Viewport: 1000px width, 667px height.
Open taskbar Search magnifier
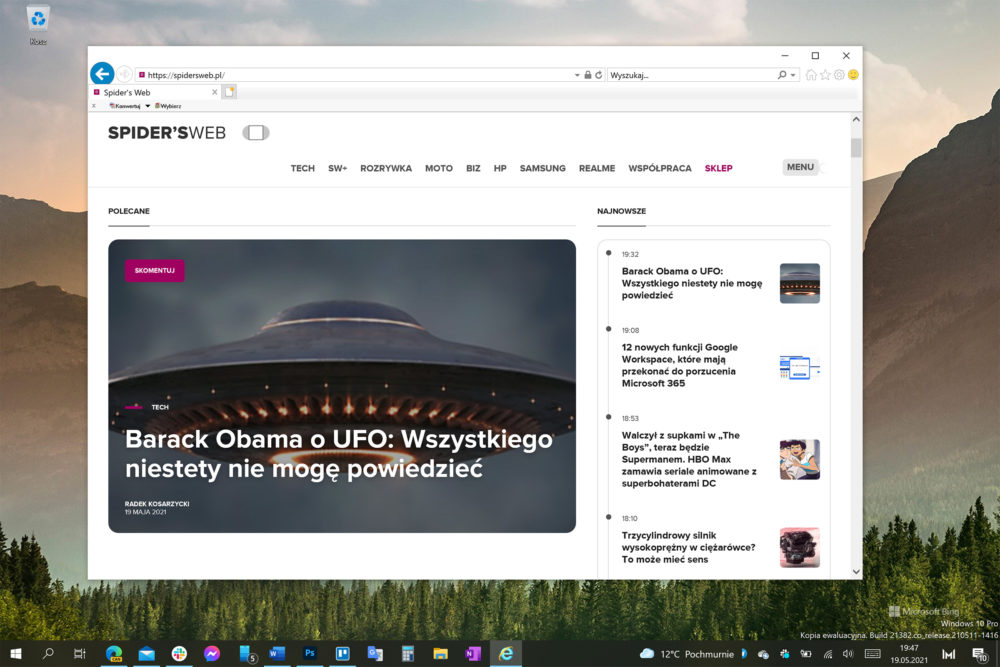[x=48, y=654]
